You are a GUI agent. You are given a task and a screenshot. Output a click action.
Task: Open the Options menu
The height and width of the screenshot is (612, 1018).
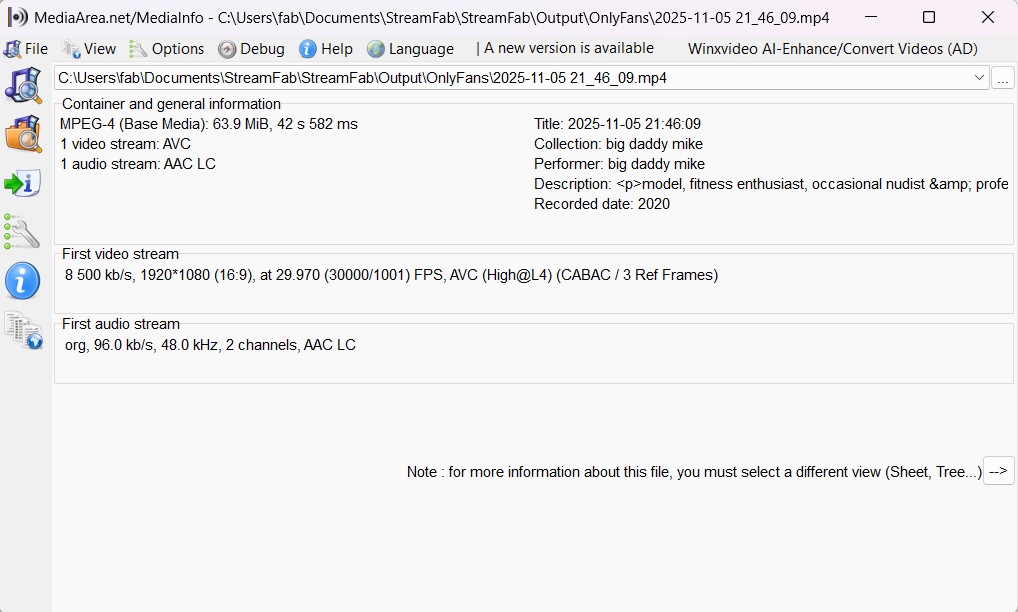click(175, 48)
